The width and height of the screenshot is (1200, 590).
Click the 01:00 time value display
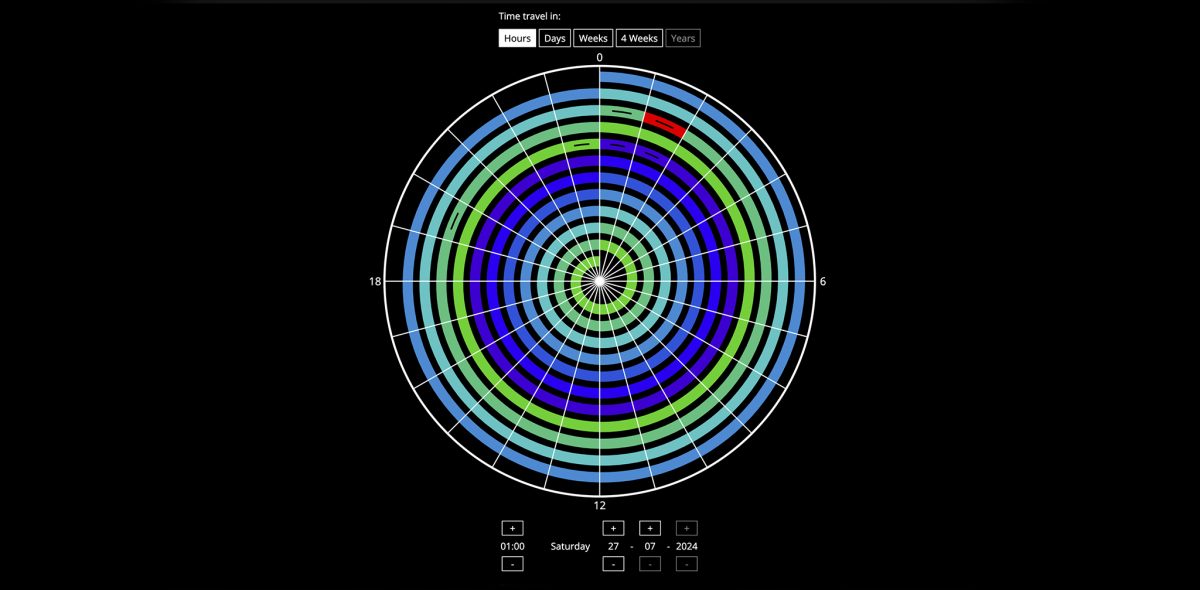coord(512,547)
